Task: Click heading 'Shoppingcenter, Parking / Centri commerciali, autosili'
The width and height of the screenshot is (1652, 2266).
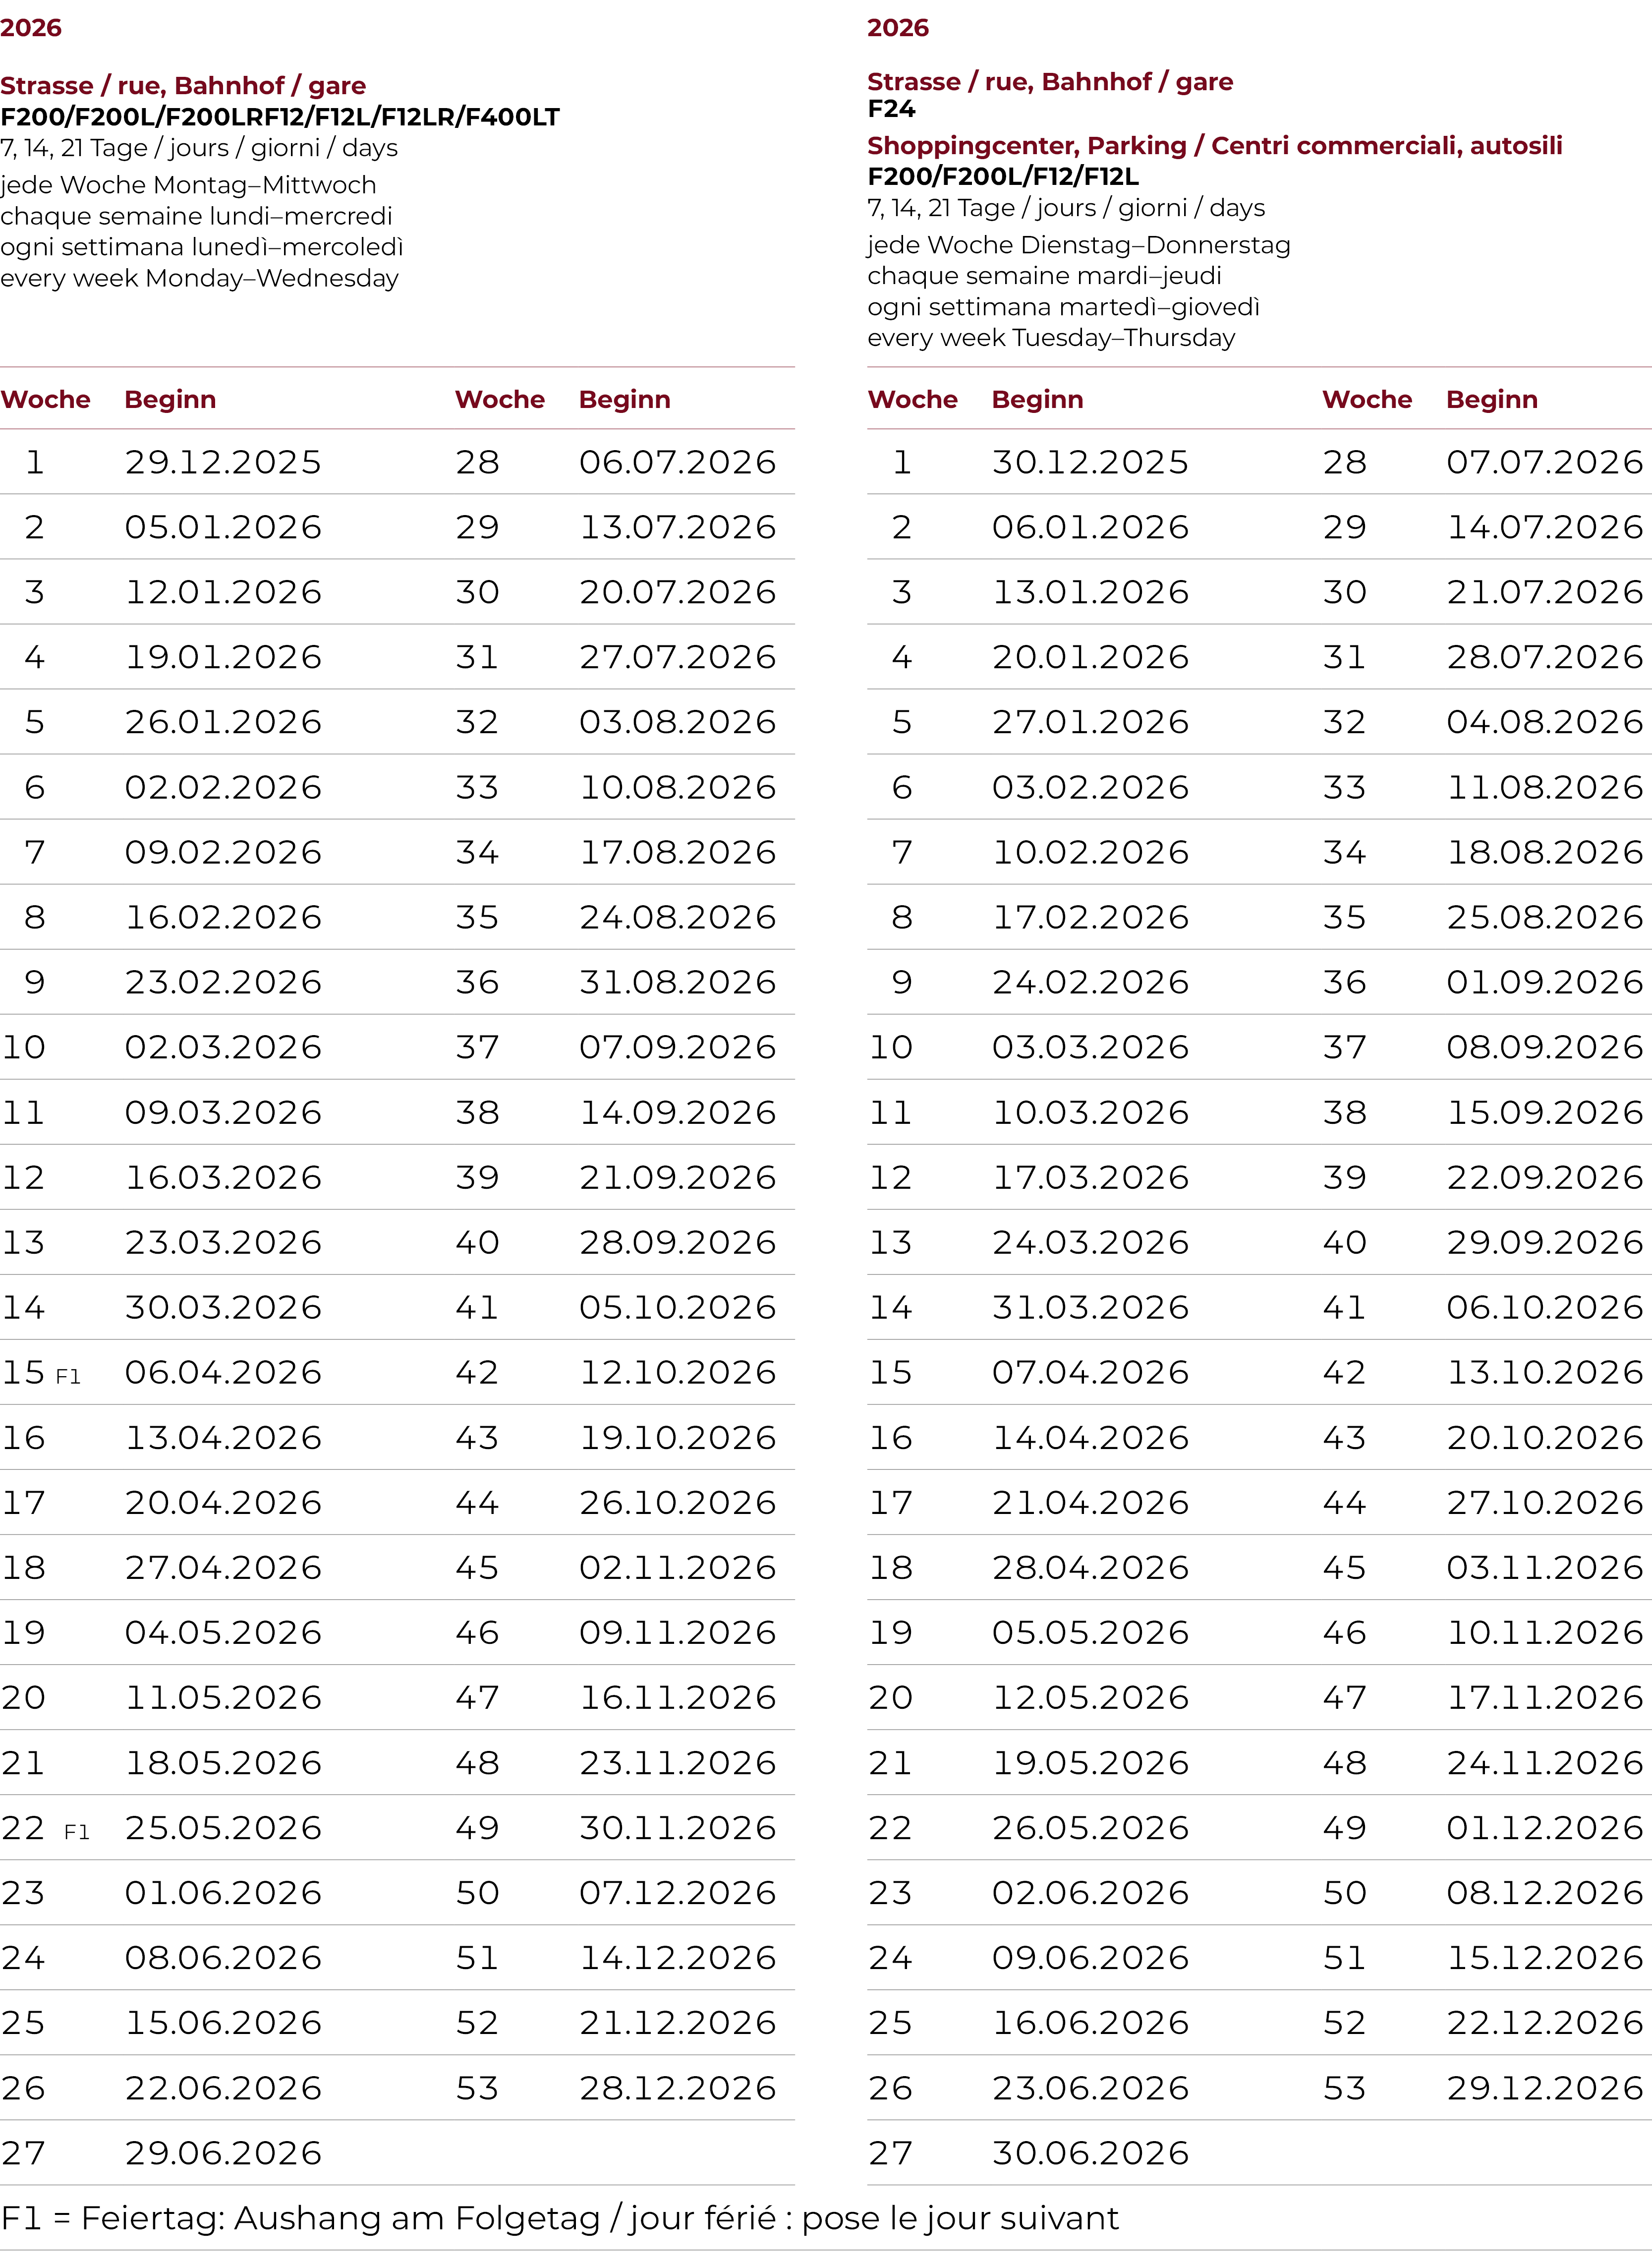Action: (1214, 146)
